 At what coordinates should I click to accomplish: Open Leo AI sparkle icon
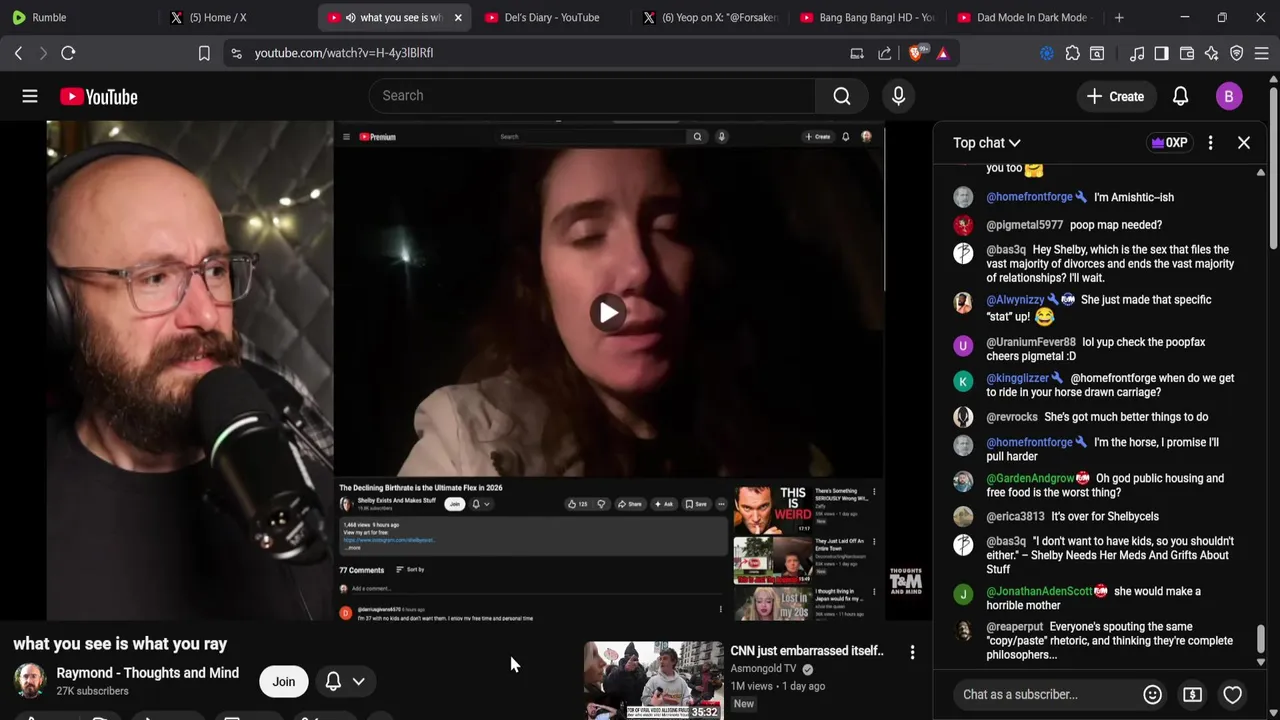1211,53
